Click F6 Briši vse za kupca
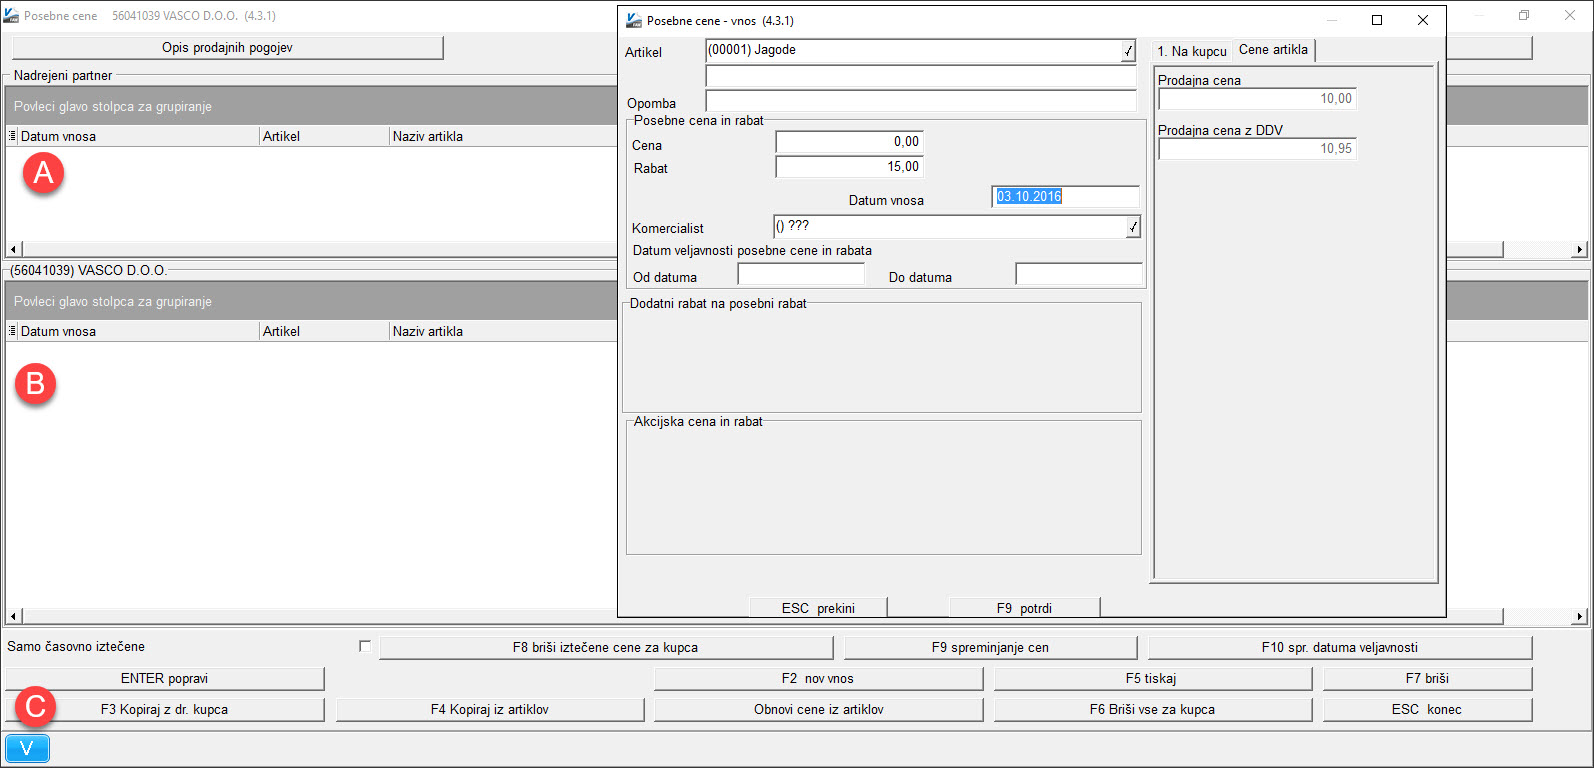 point(1152,709)
